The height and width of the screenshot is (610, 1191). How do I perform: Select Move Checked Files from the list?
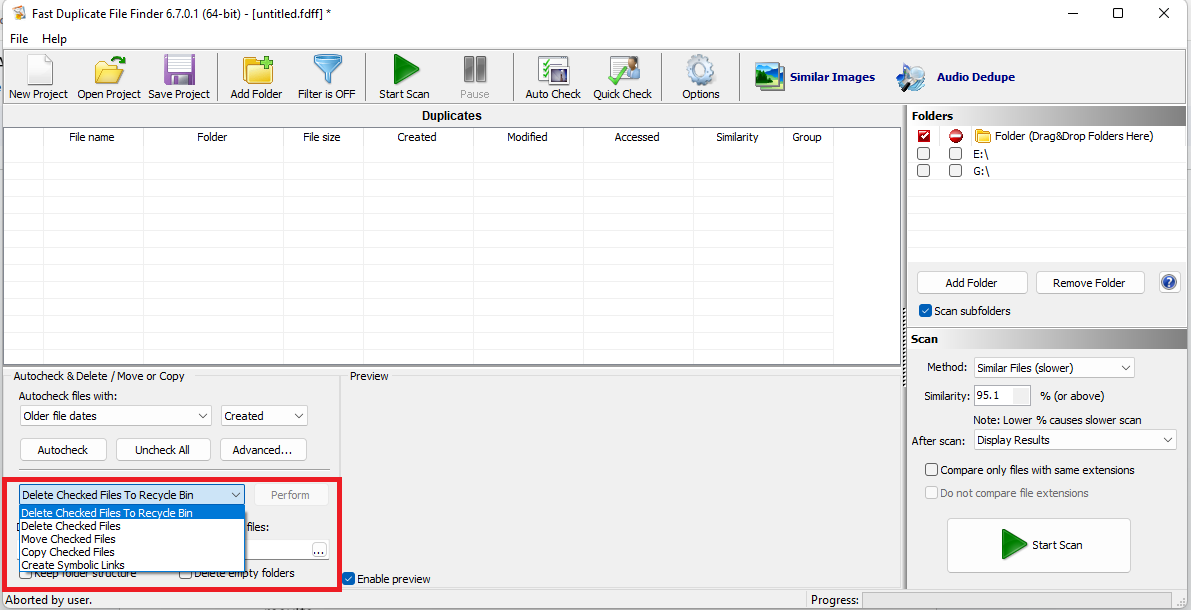tap(68, 539)
